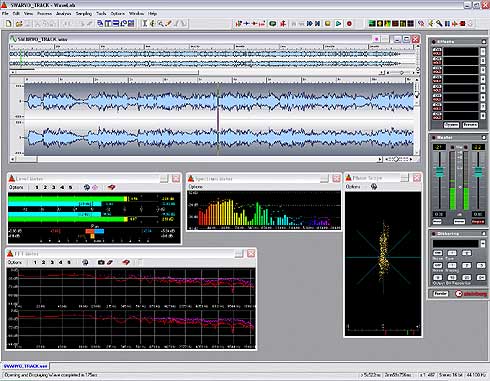490x381 pixels.
Task: Select Level Meter preset 1
Action: click(37, 187)
